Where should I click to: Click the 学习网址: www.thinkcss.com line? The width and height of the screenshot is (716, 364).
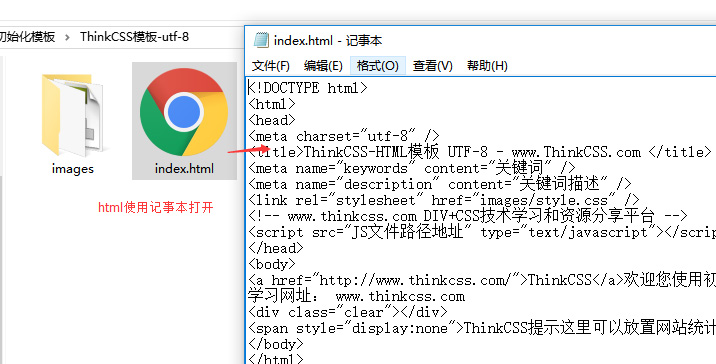coord(356,296)
